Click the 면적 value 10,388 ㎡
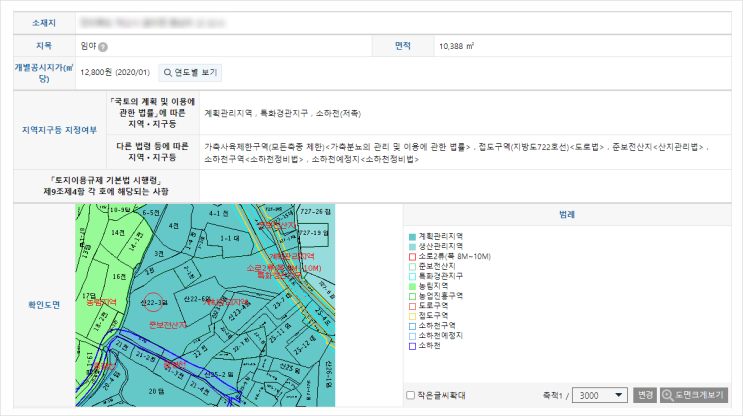 coord(456,46)
